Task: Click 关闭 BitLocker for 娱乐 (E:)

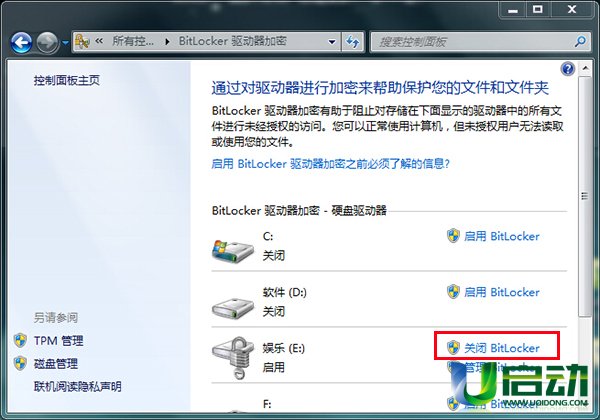Action: pos(493,348)
